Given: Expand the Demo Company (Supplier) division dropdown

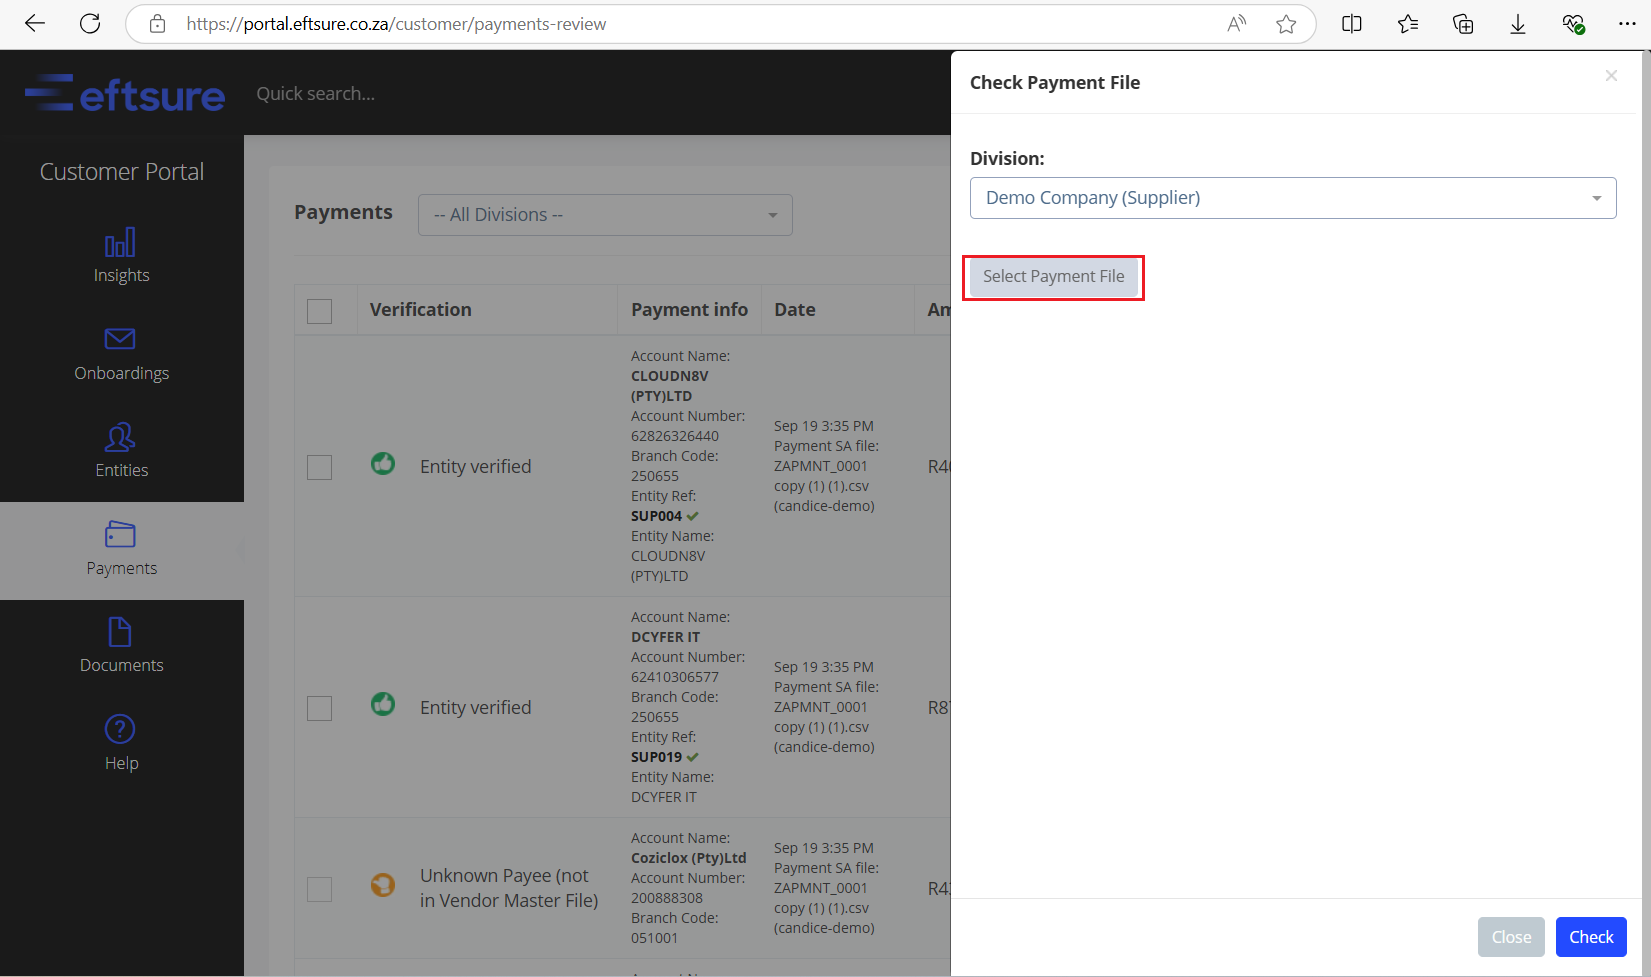Looking at the screenshot, I should [1293, 198].
